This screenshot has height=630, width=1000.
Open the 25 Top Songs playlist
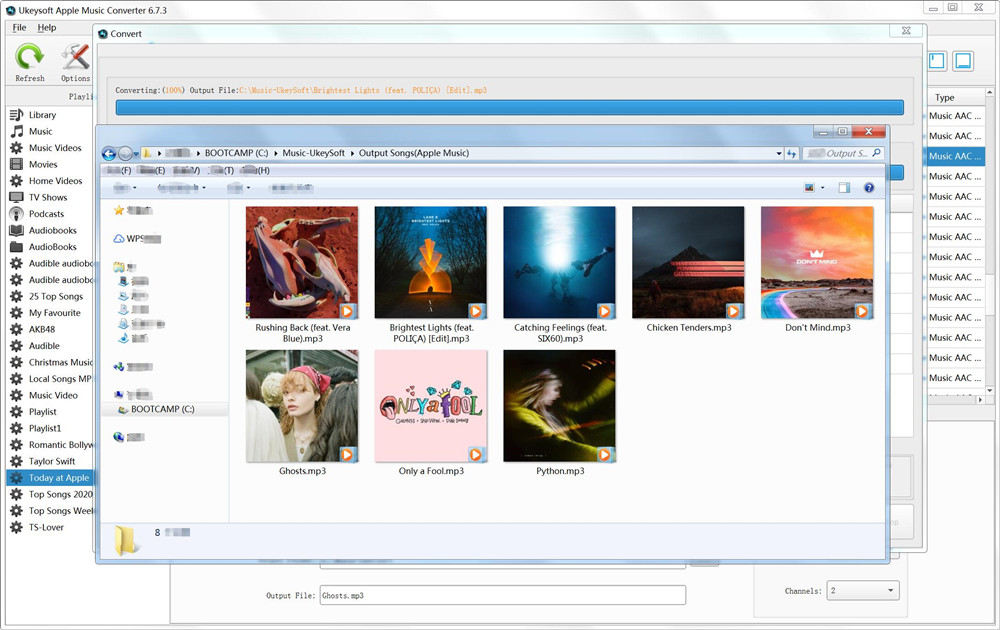[55, 297]
